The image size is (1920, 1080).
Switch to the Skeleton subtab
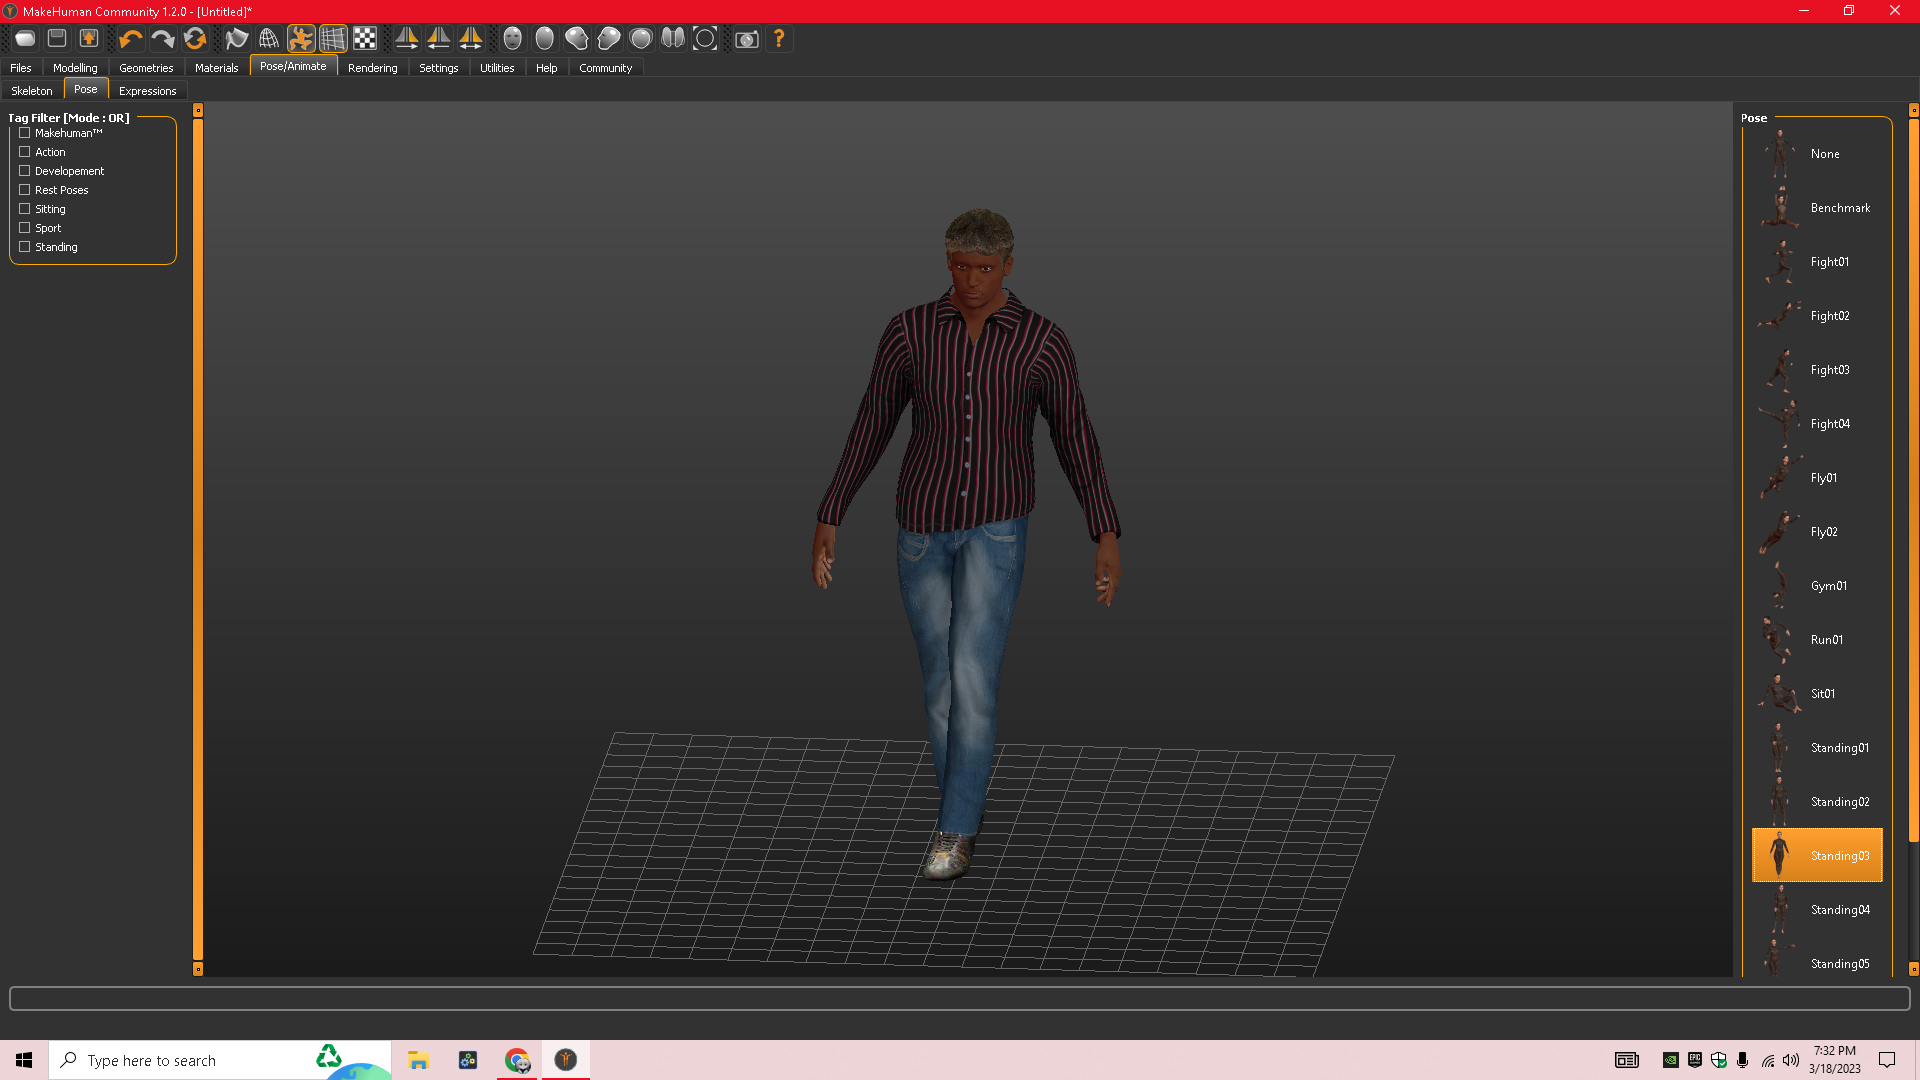32,91
